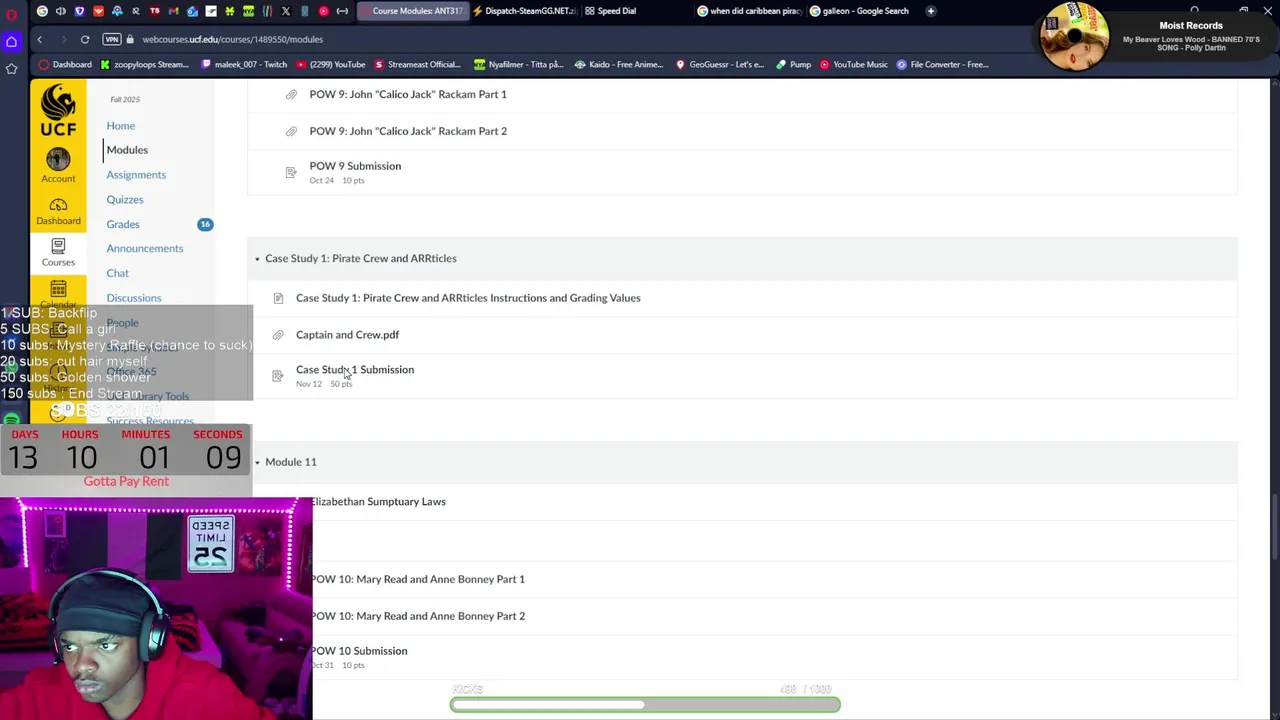Open Pump bookmark

[x=793, y=64]
